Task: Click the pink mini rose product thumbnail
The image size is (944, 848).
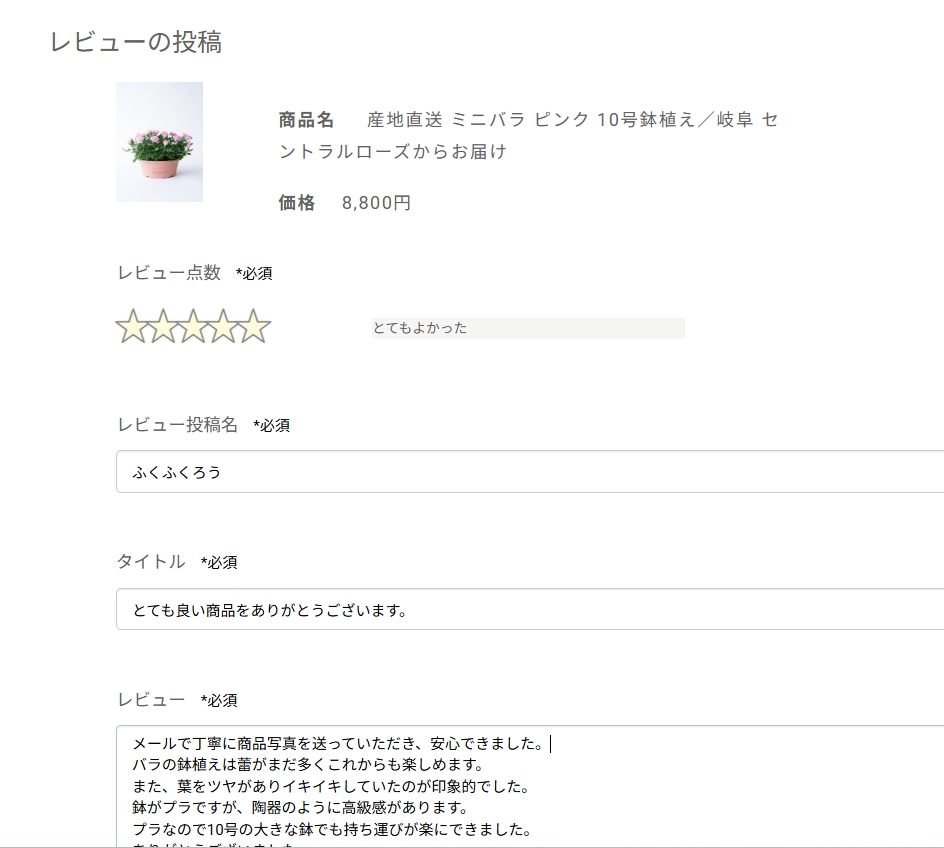Action: 159,143
